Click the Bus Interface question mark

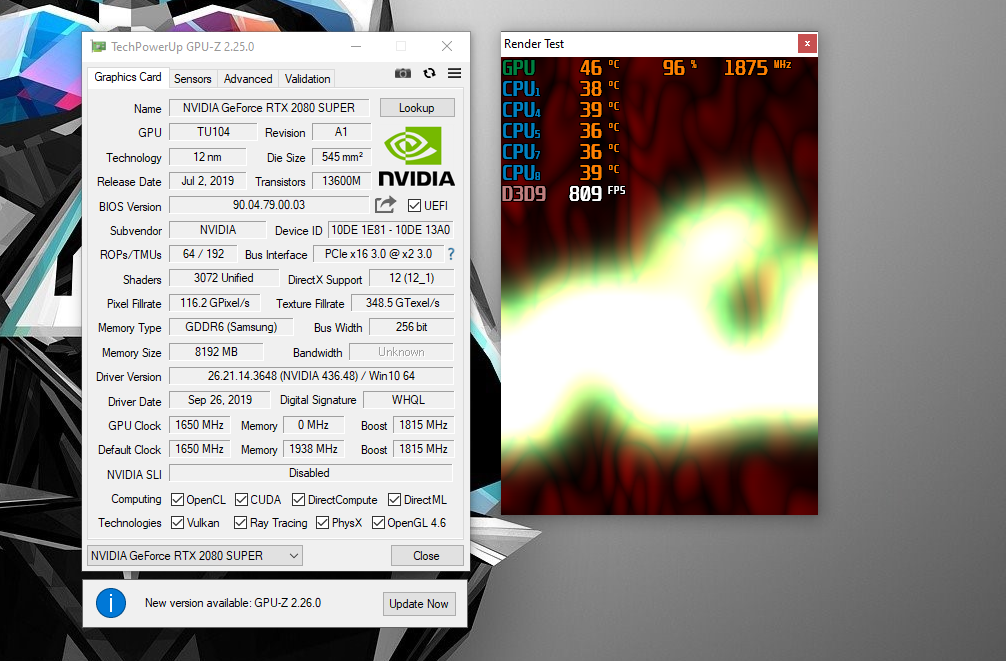(451, 254)
